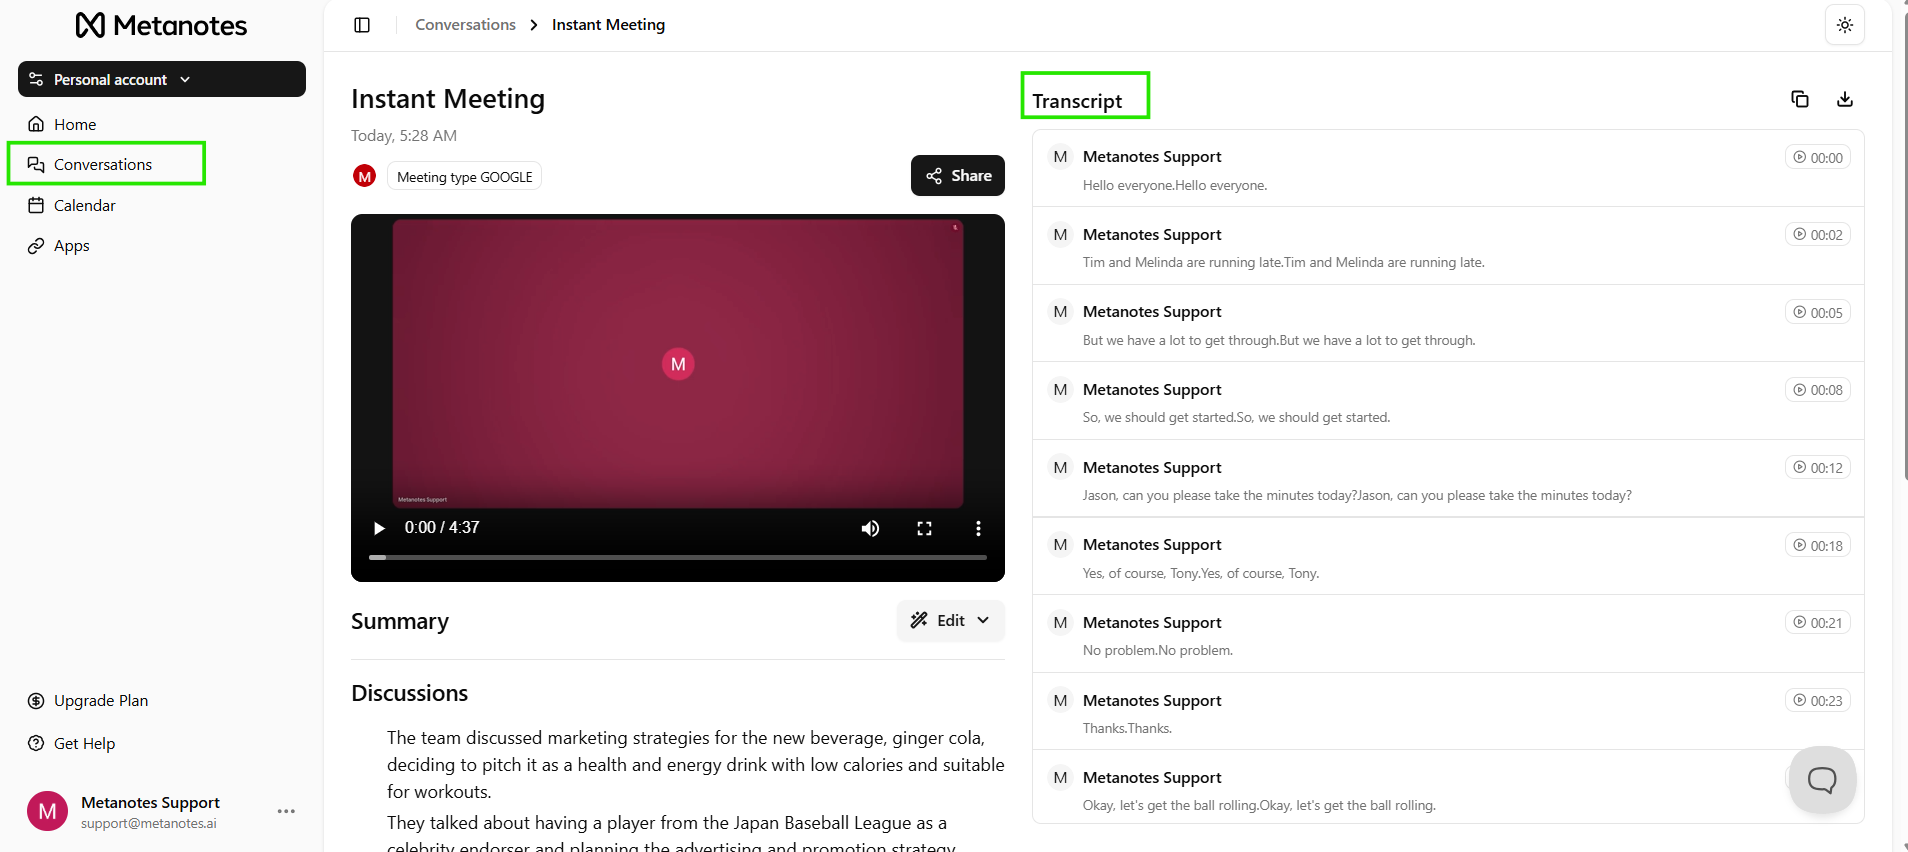Click 'Today, 5:28 AM' date text

(x=404, y=136)
